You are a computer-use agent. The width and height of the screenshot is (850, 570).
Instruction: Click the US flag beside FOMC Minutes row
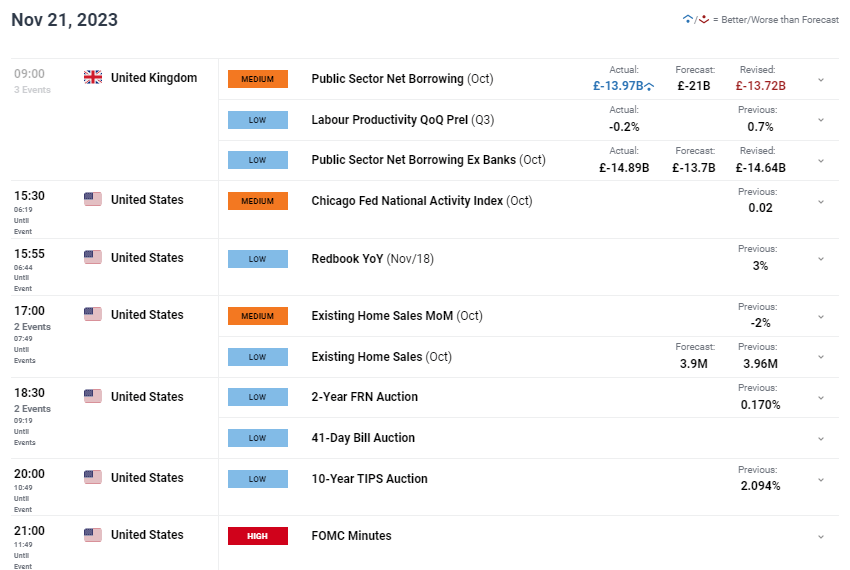93,535
